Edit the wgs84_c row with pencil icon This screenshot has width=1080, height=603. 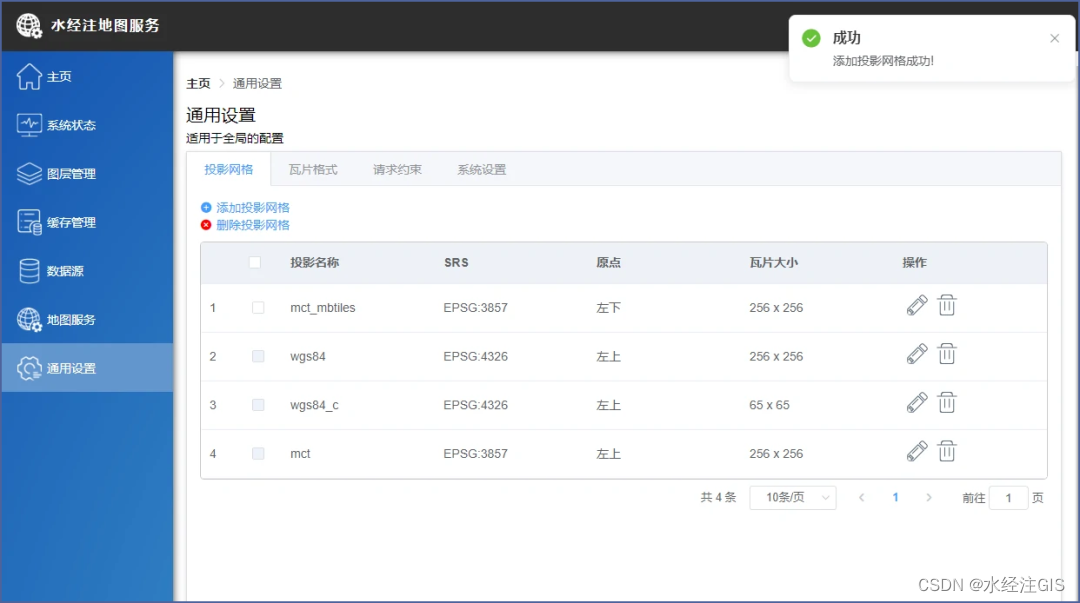917,402
